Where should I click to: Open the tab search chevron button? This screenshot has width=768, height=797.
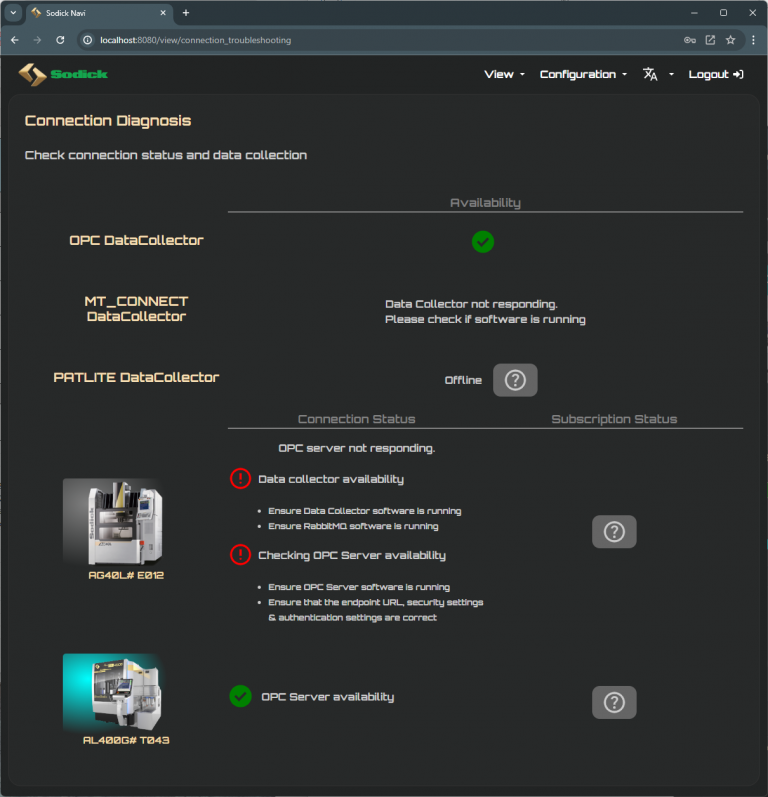tap(13, 13)
